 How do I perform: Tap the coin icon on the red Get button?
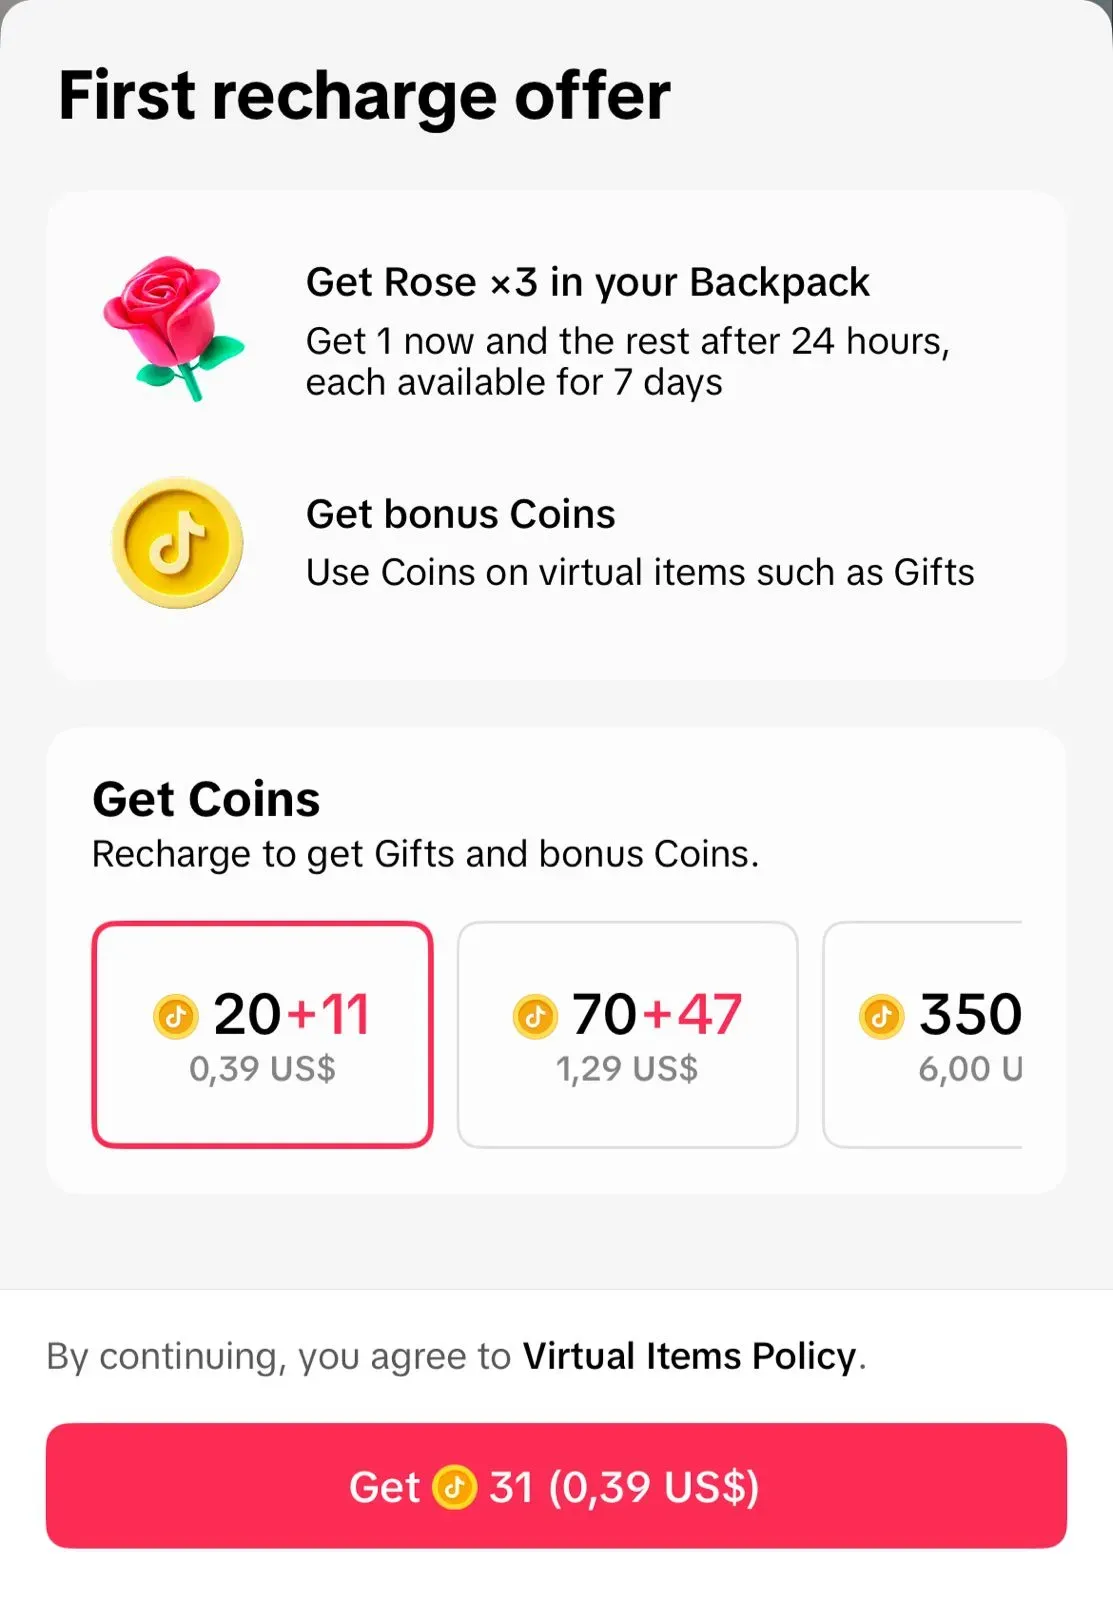[454, 1486]
